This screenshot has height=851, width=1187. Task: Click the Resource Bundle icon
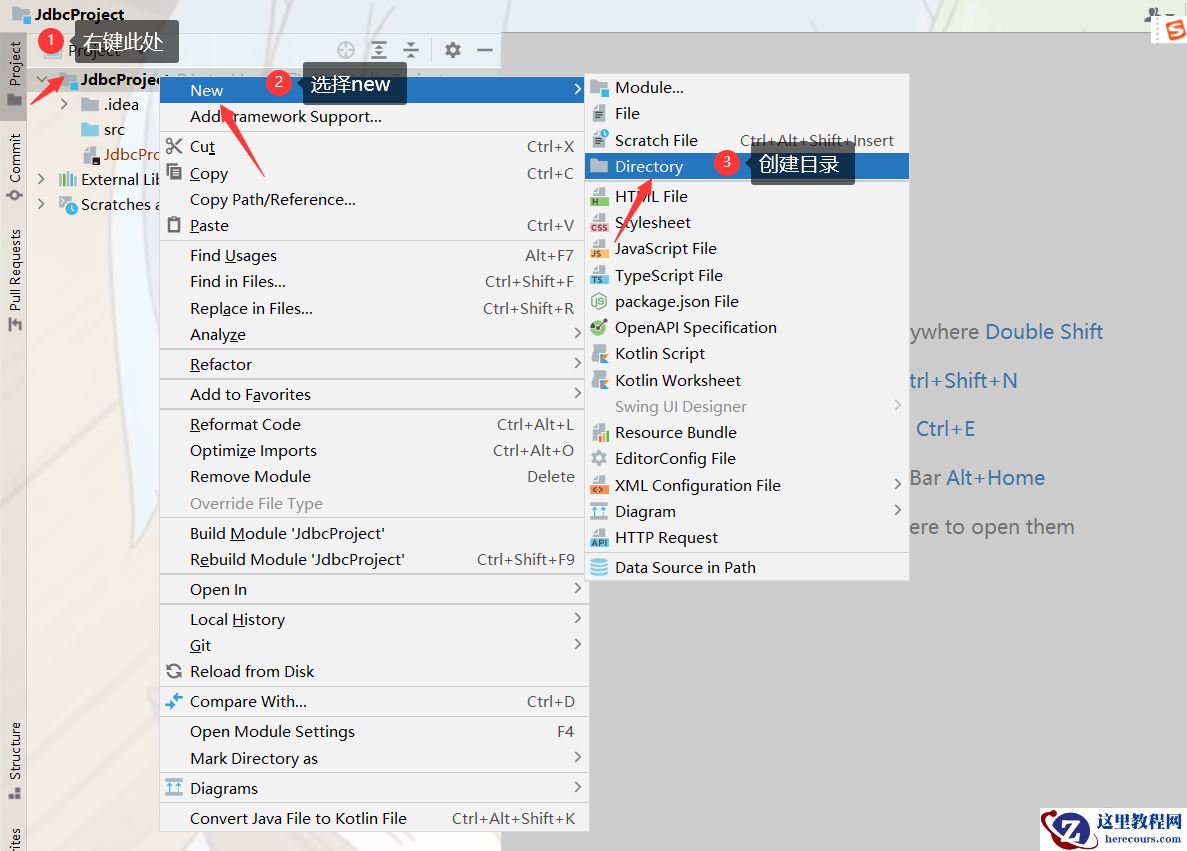600,432
